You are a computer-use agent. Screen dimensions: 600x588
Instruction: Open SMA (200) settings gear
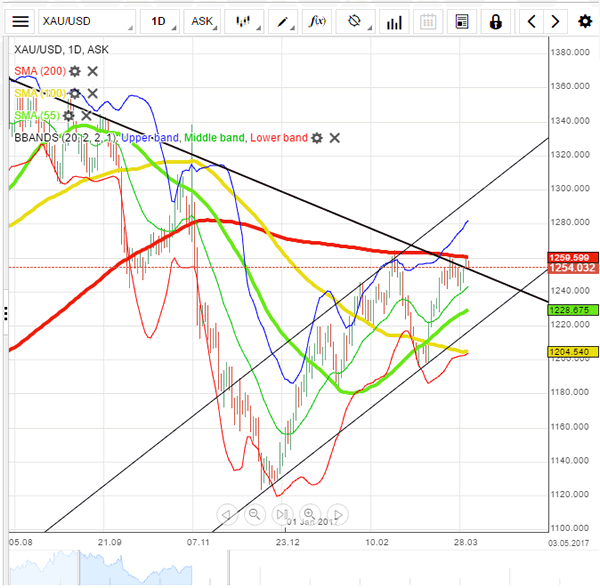point(75,71)
